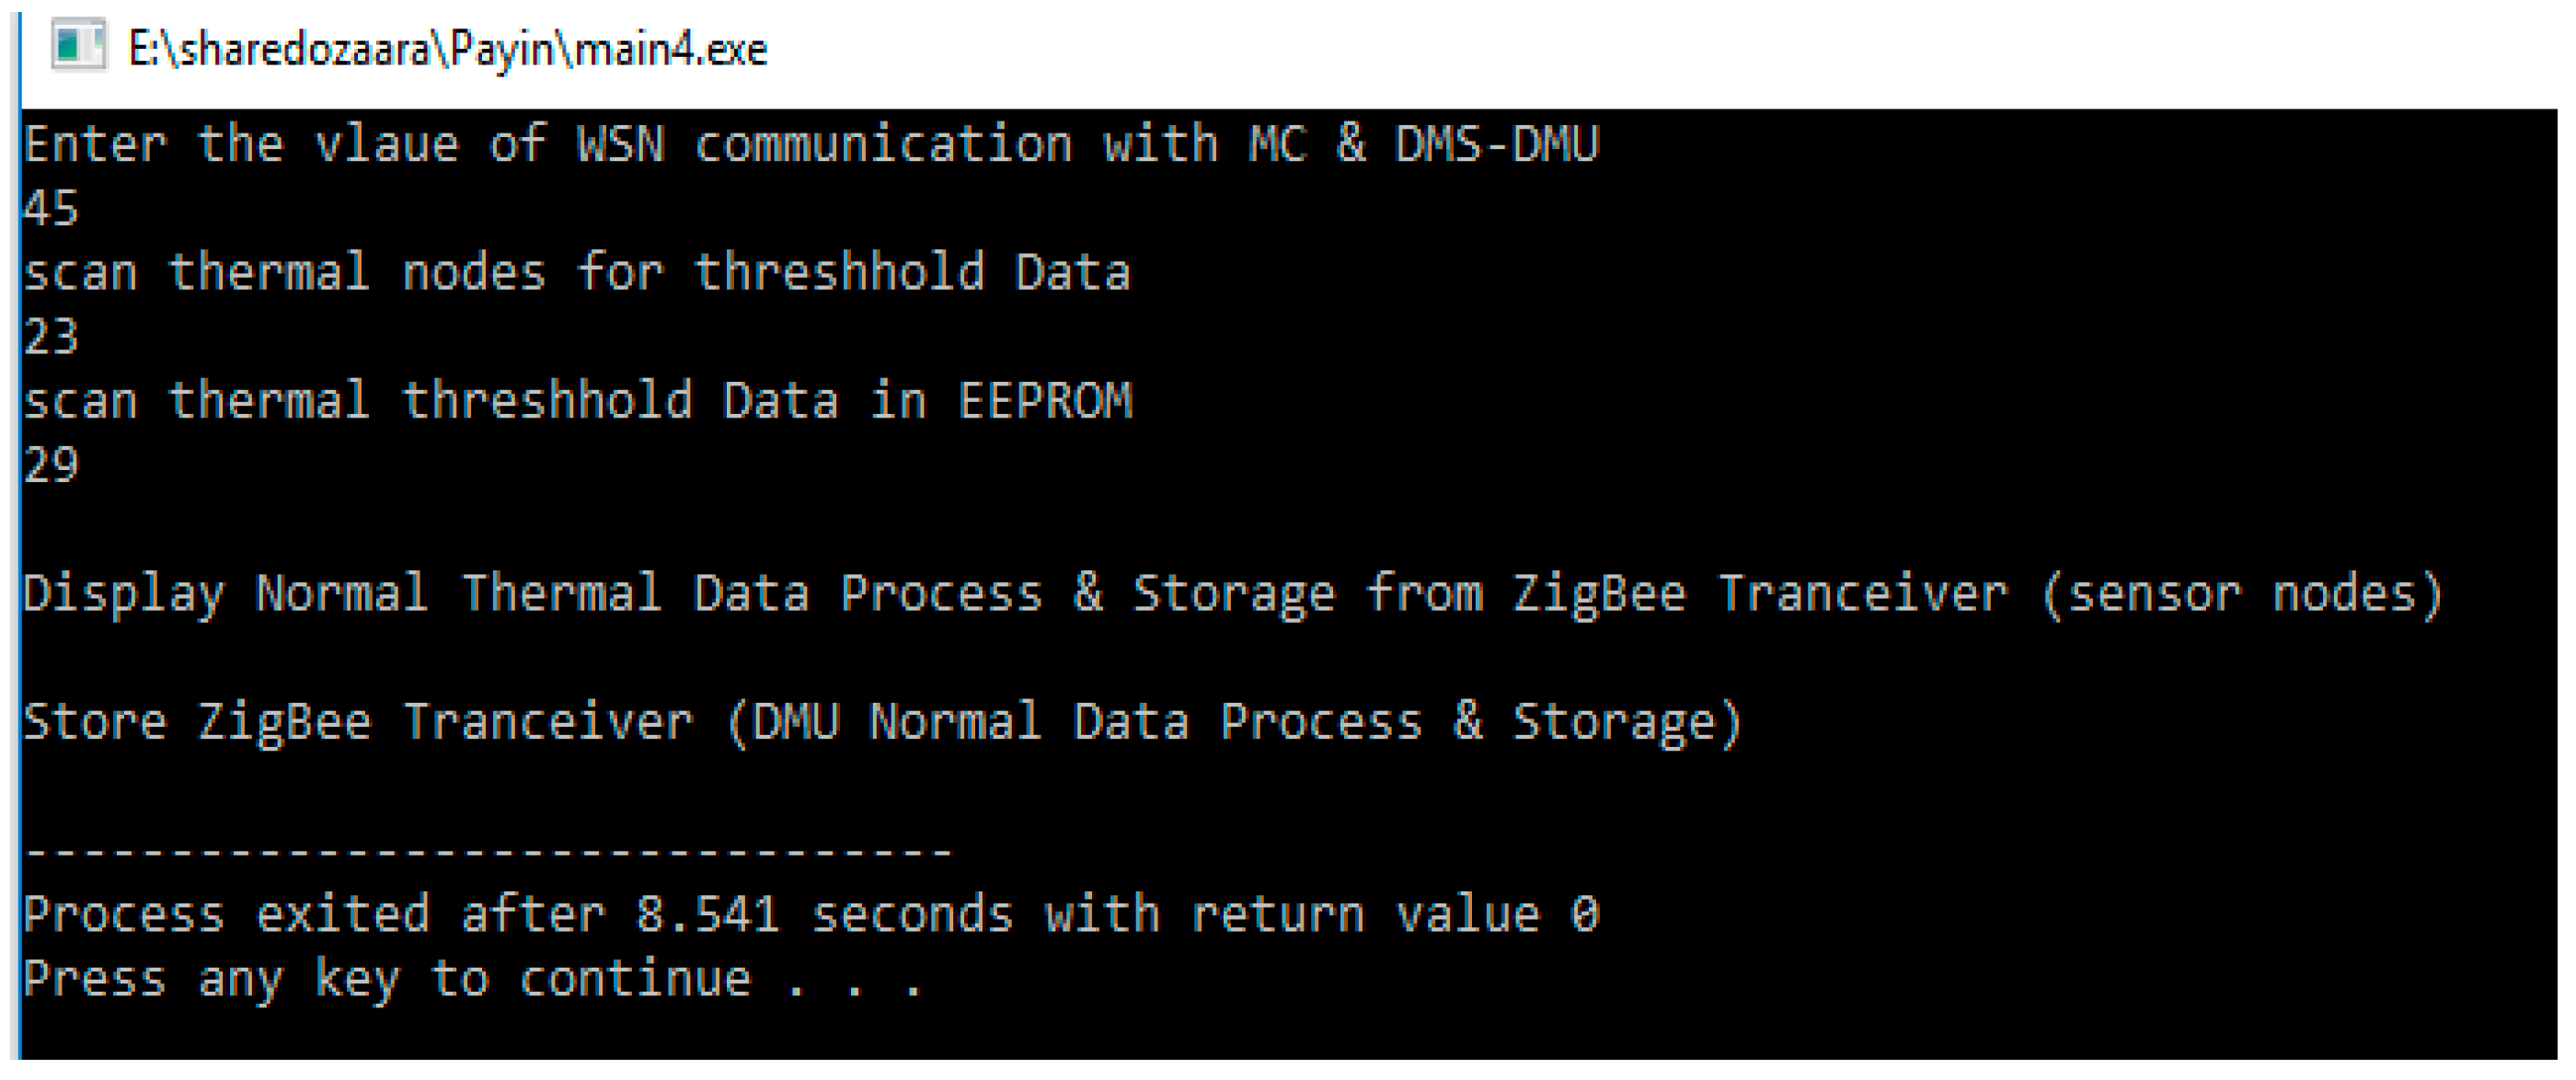The image size is (2576, 1080).
Task: Click the '8.541' seconds value
Action: tap(707, 914)
